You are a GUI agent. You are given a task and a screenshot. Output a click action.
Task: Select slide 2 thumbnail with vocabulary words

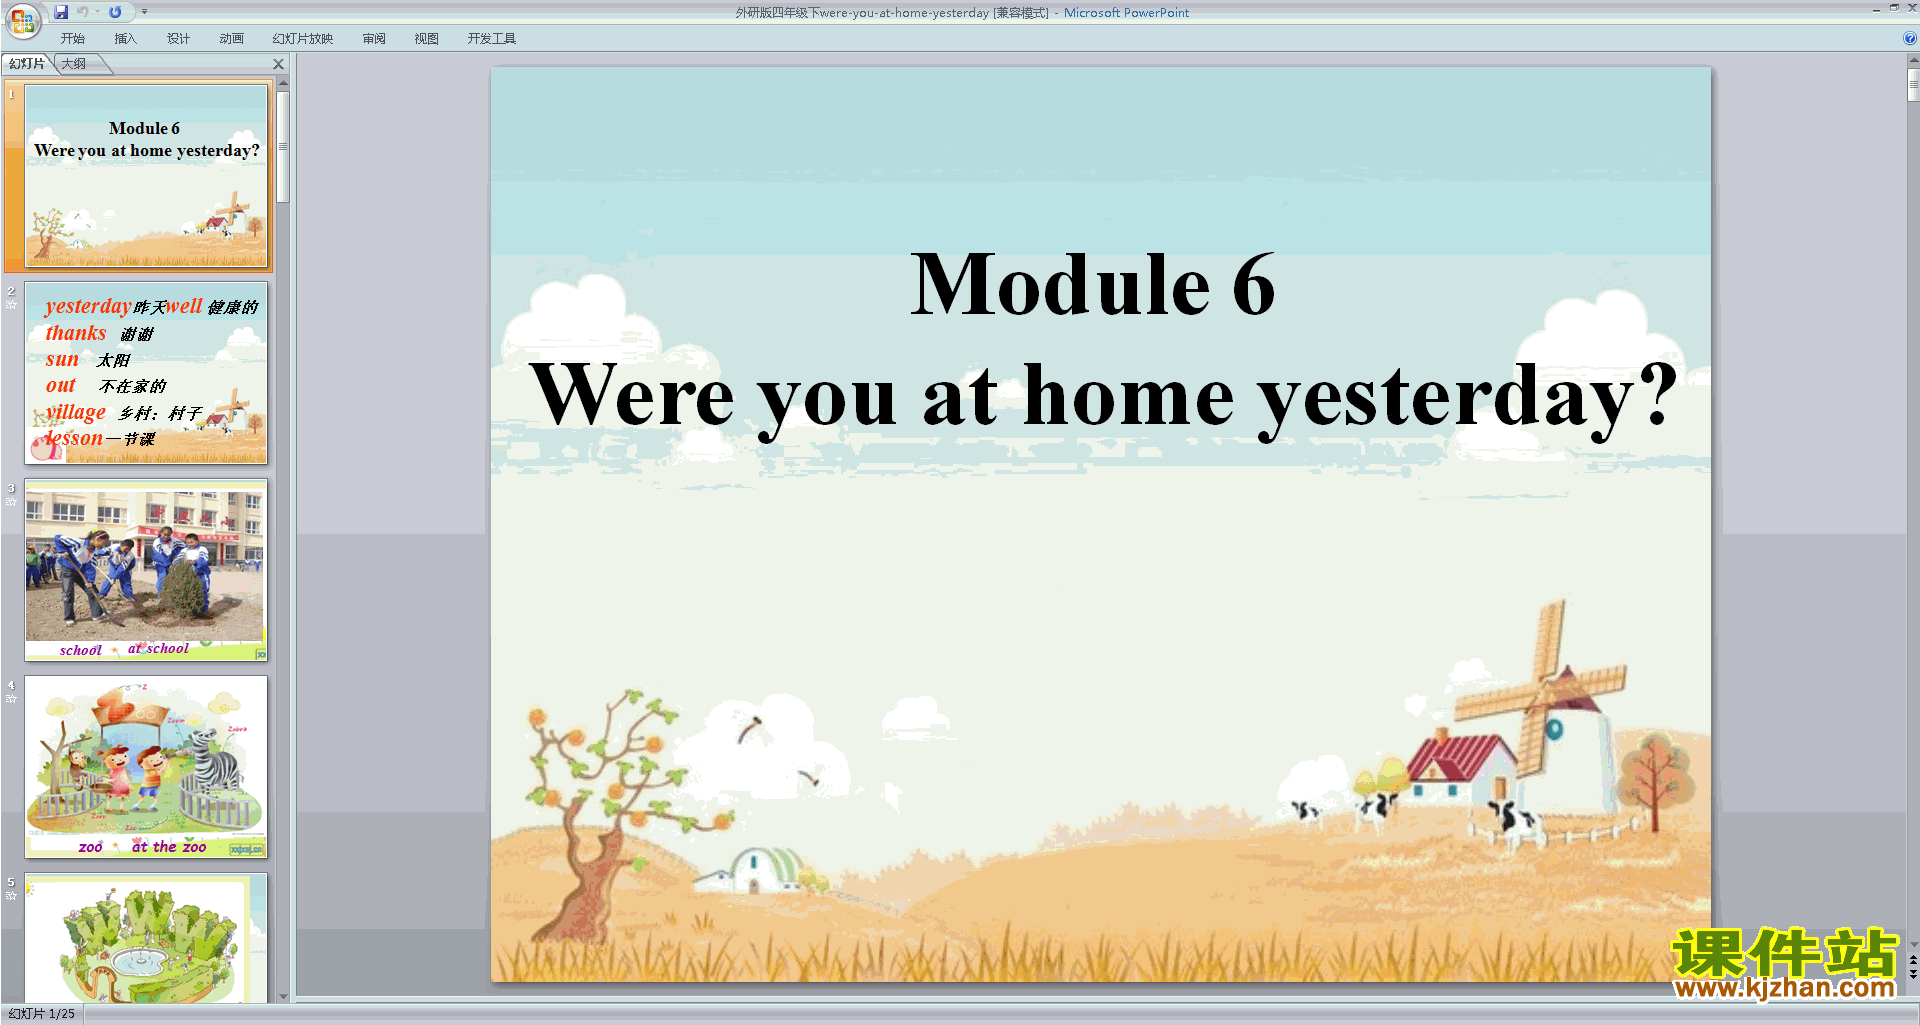[146, 373]
